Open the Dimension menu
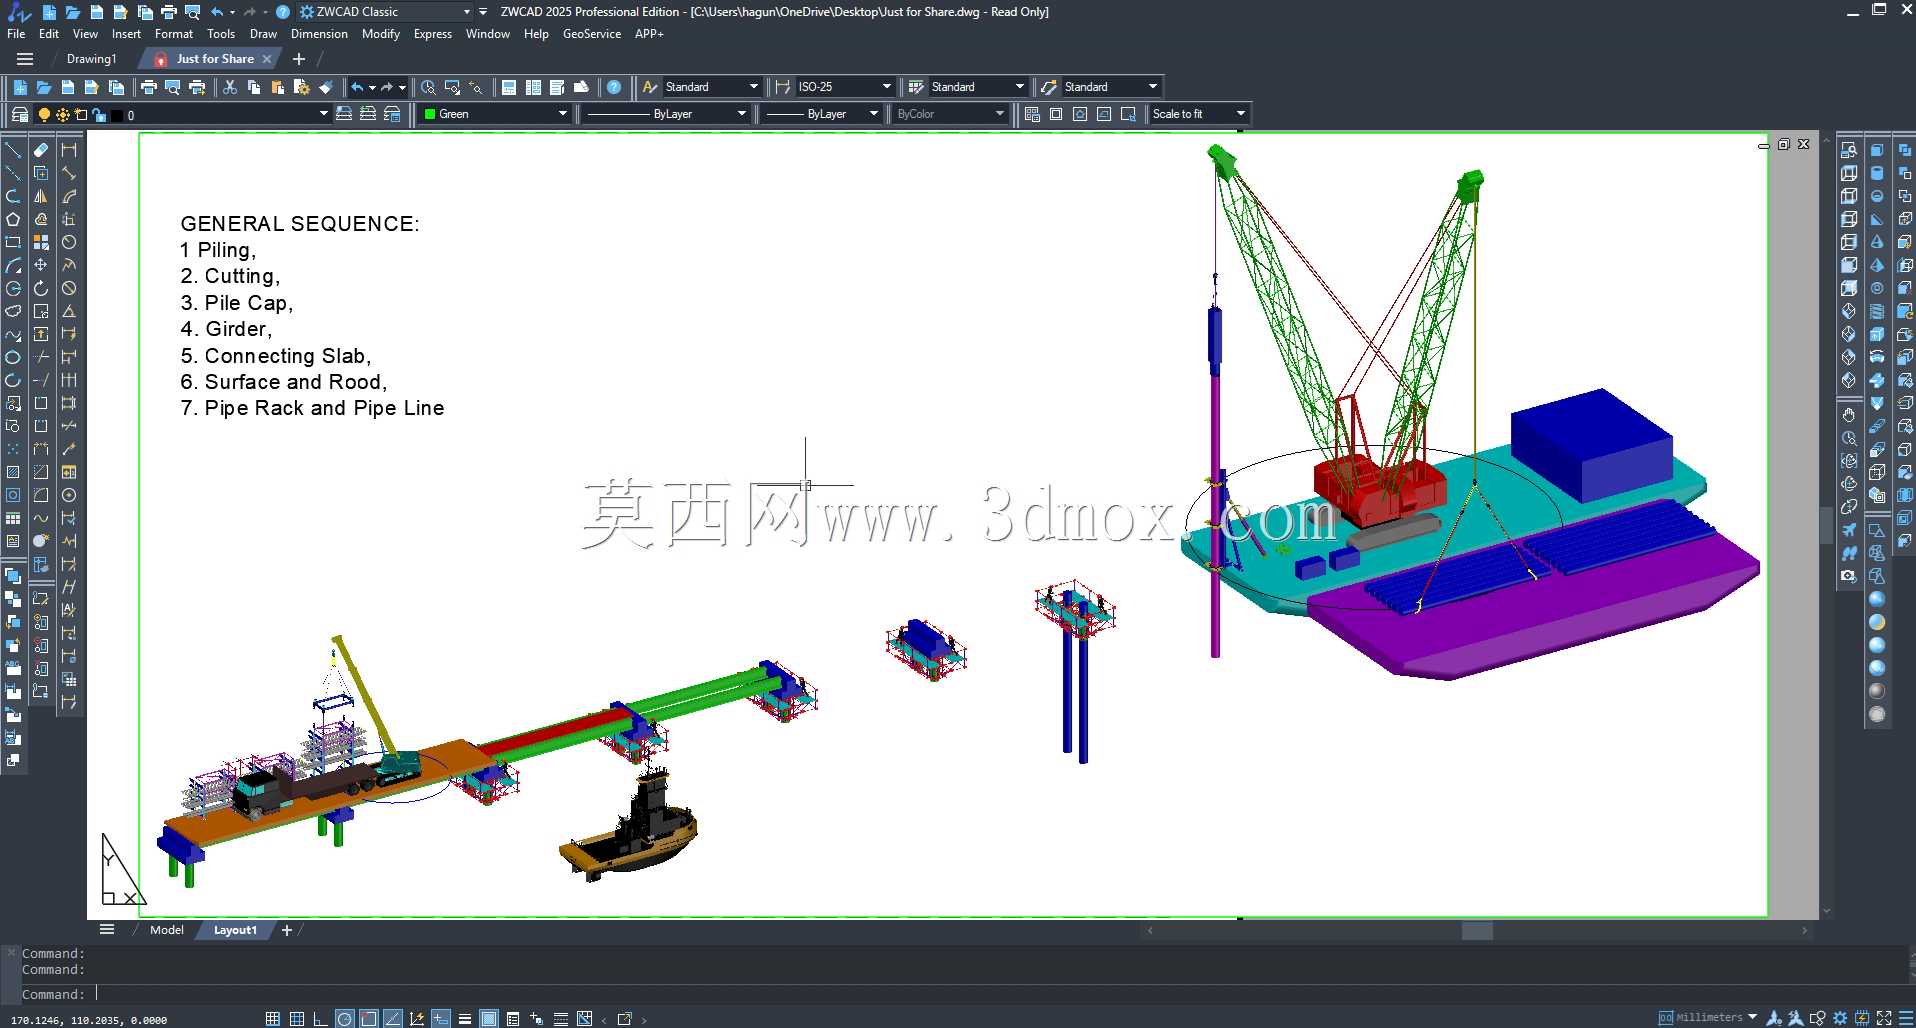The height and width of the screenshot is (1028, 1916). coord(319,34)
